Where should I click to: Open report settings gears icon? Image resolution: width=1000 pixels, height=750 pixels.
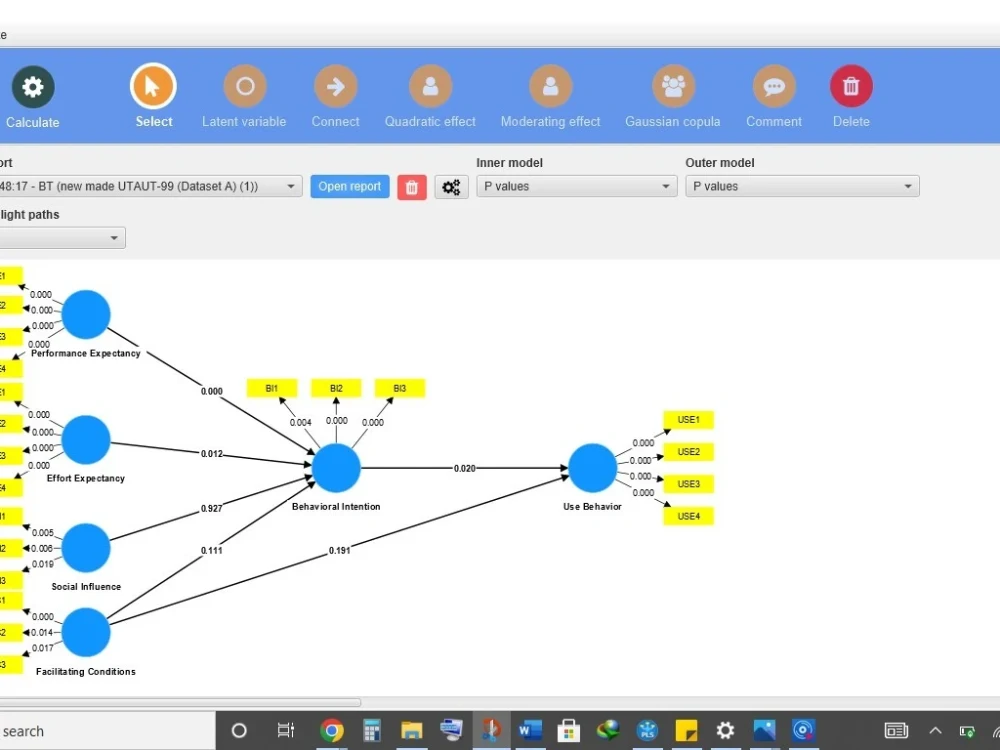(452, 187)
